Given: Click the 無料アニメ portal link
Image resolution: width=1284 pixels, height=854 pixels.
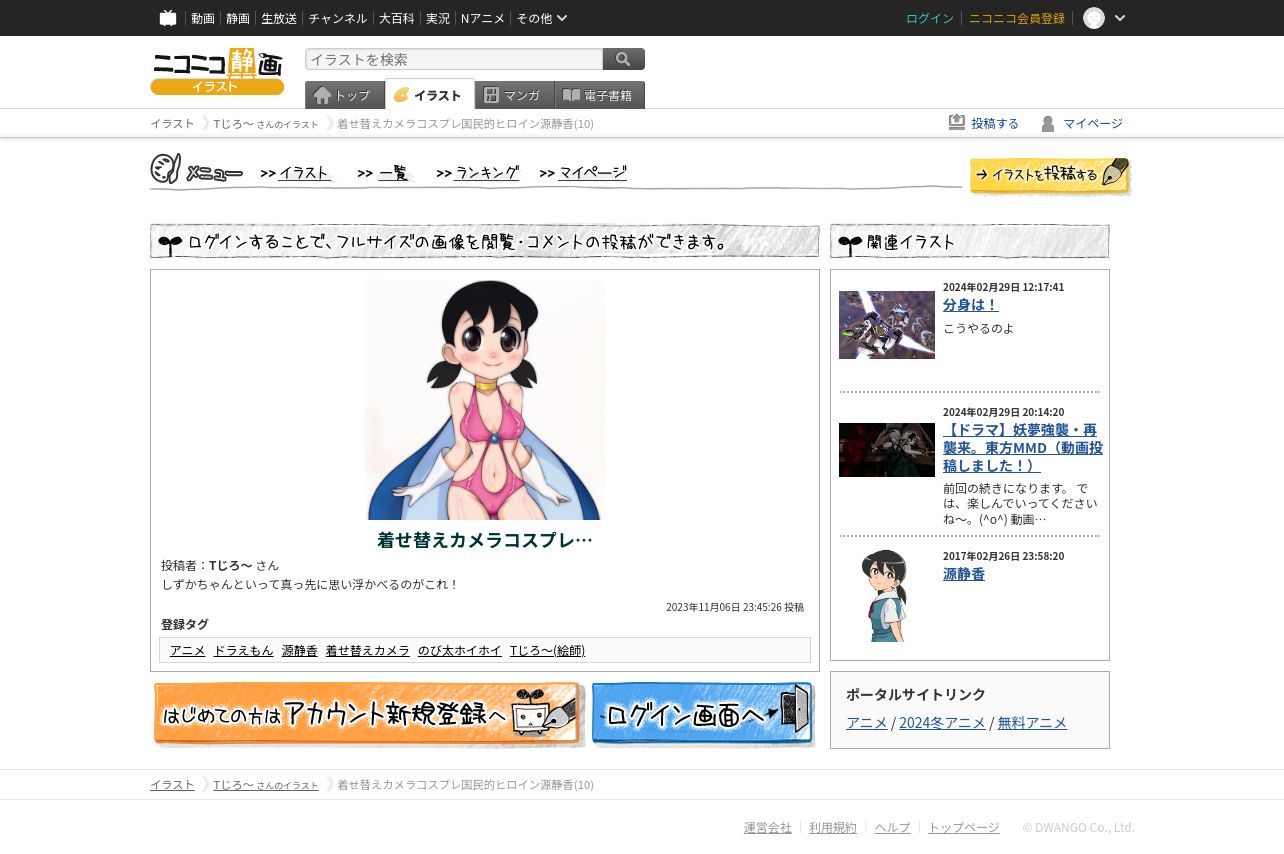Looking at the screenshot, I should click(1032, 722).
